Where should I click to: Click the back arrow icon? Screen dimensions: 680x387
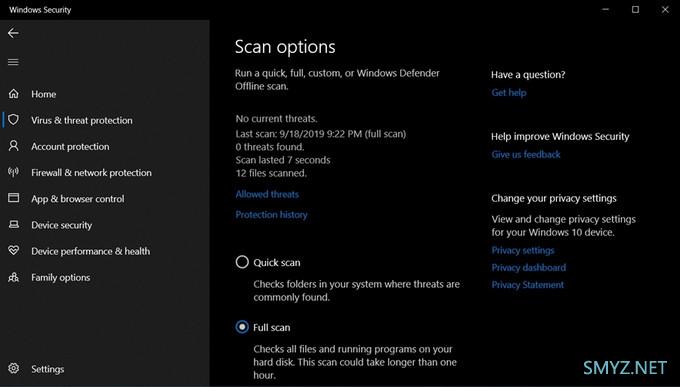tap(13, 33)
